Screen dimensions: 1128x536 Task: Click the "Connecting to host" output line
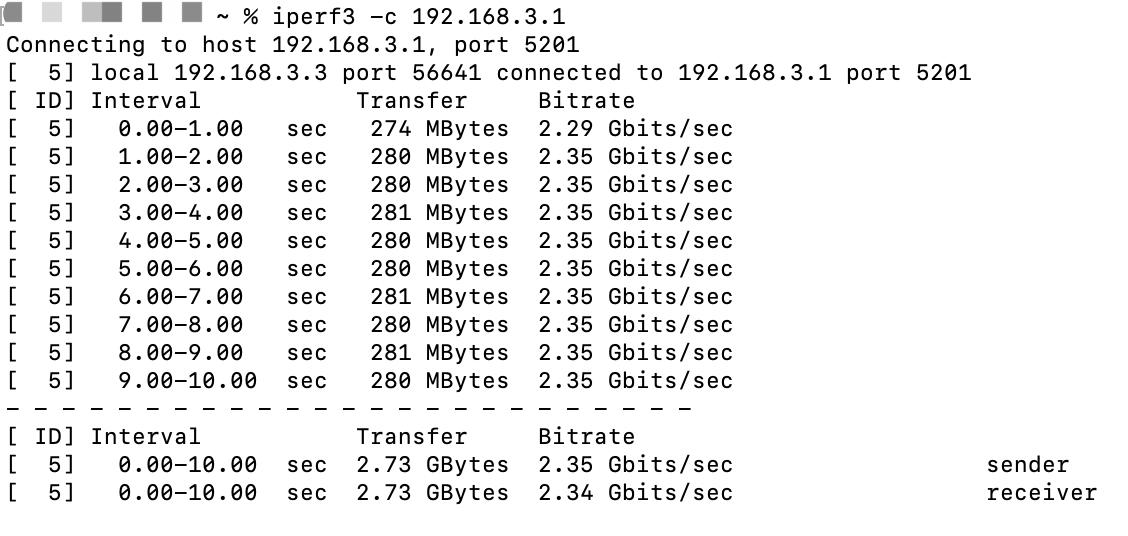pyautogui.click(x=292, y=45)
